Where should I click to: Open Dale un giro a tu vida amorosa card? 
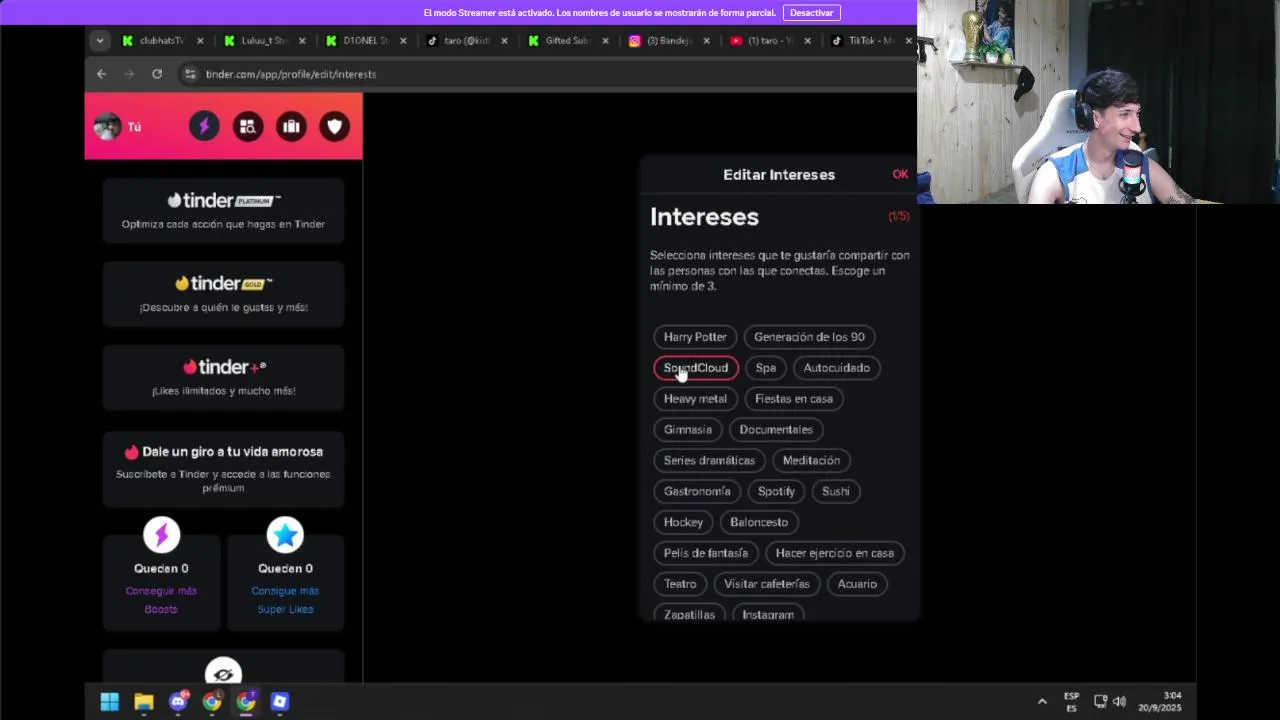[223, 469]
